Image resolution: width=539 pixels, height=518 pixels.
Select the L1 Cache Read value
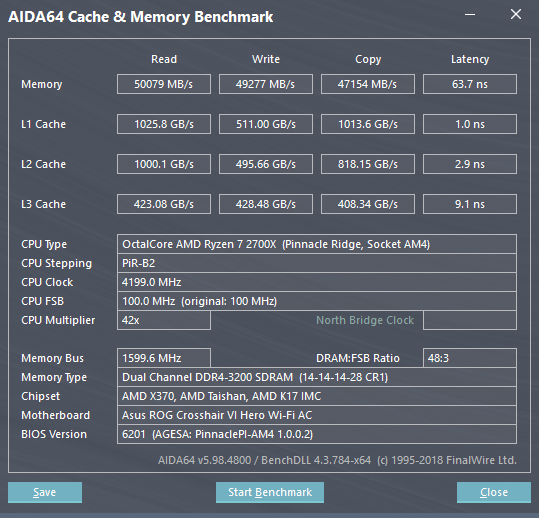[164, 124]
